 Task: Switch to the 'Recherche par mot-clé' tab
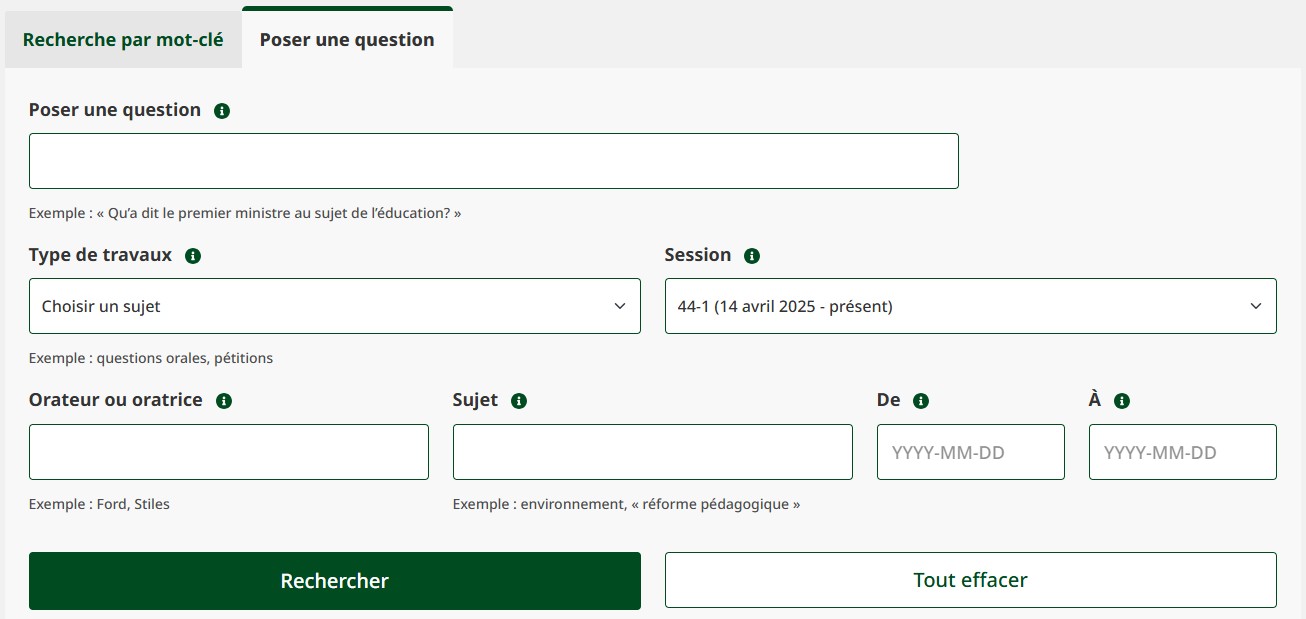(x=123, y=39)
